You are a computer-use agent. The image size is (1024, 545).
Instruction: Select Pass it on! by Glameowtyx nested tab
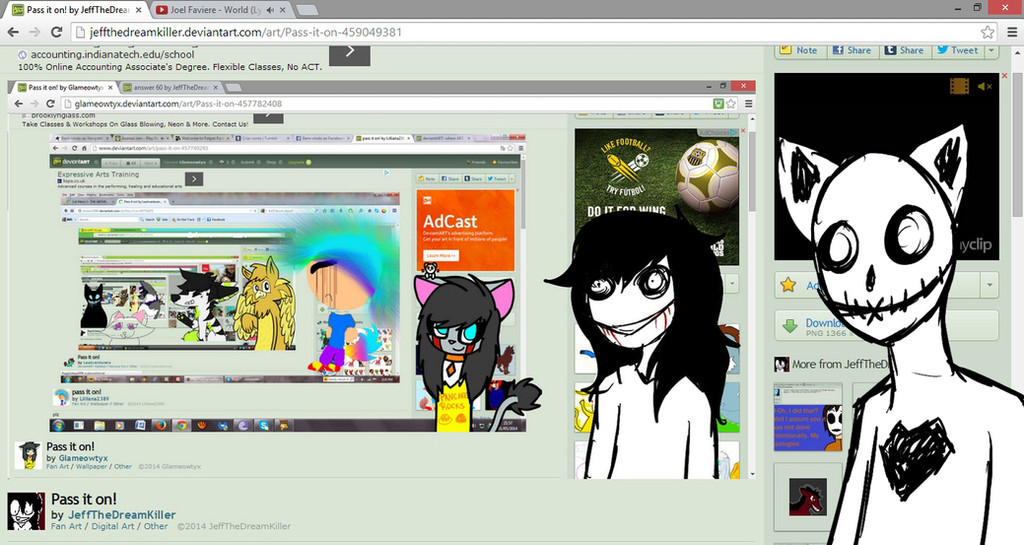point(65,87)
